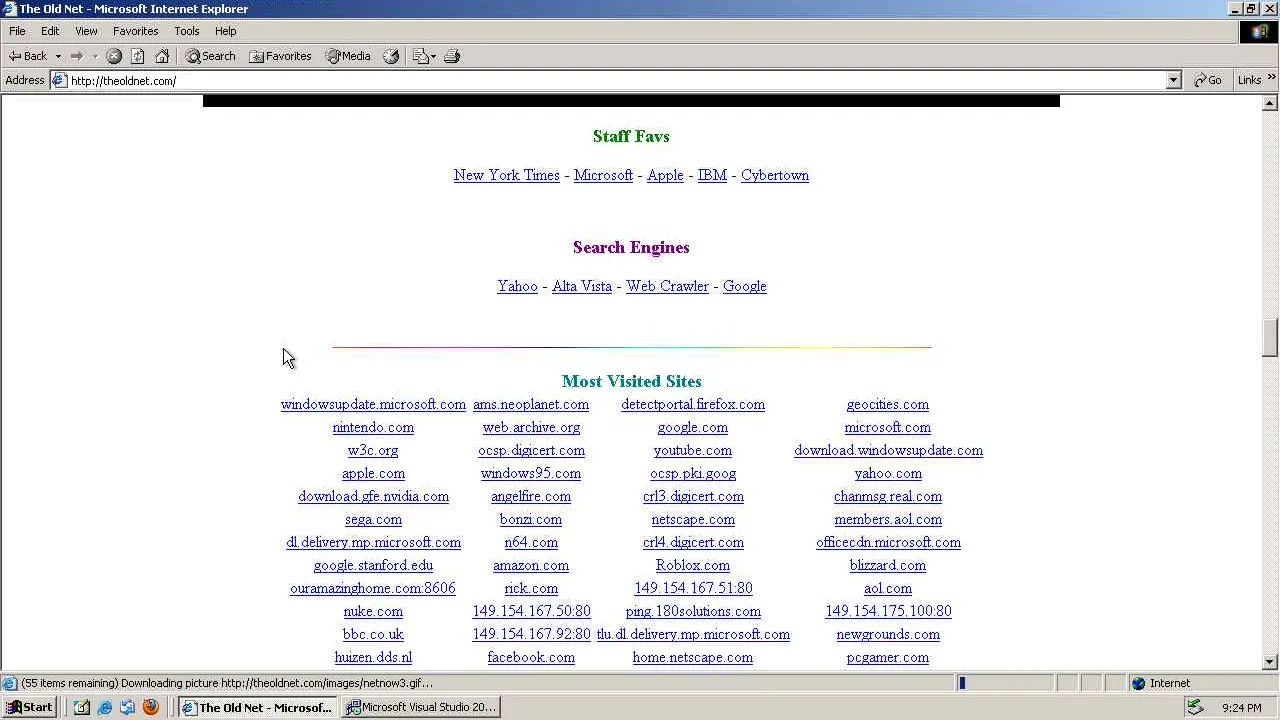Image resolution: width=1280 pixels, height=720 pixels.
Task: Open the facebook.com link
Action: (x=531, y=657)
